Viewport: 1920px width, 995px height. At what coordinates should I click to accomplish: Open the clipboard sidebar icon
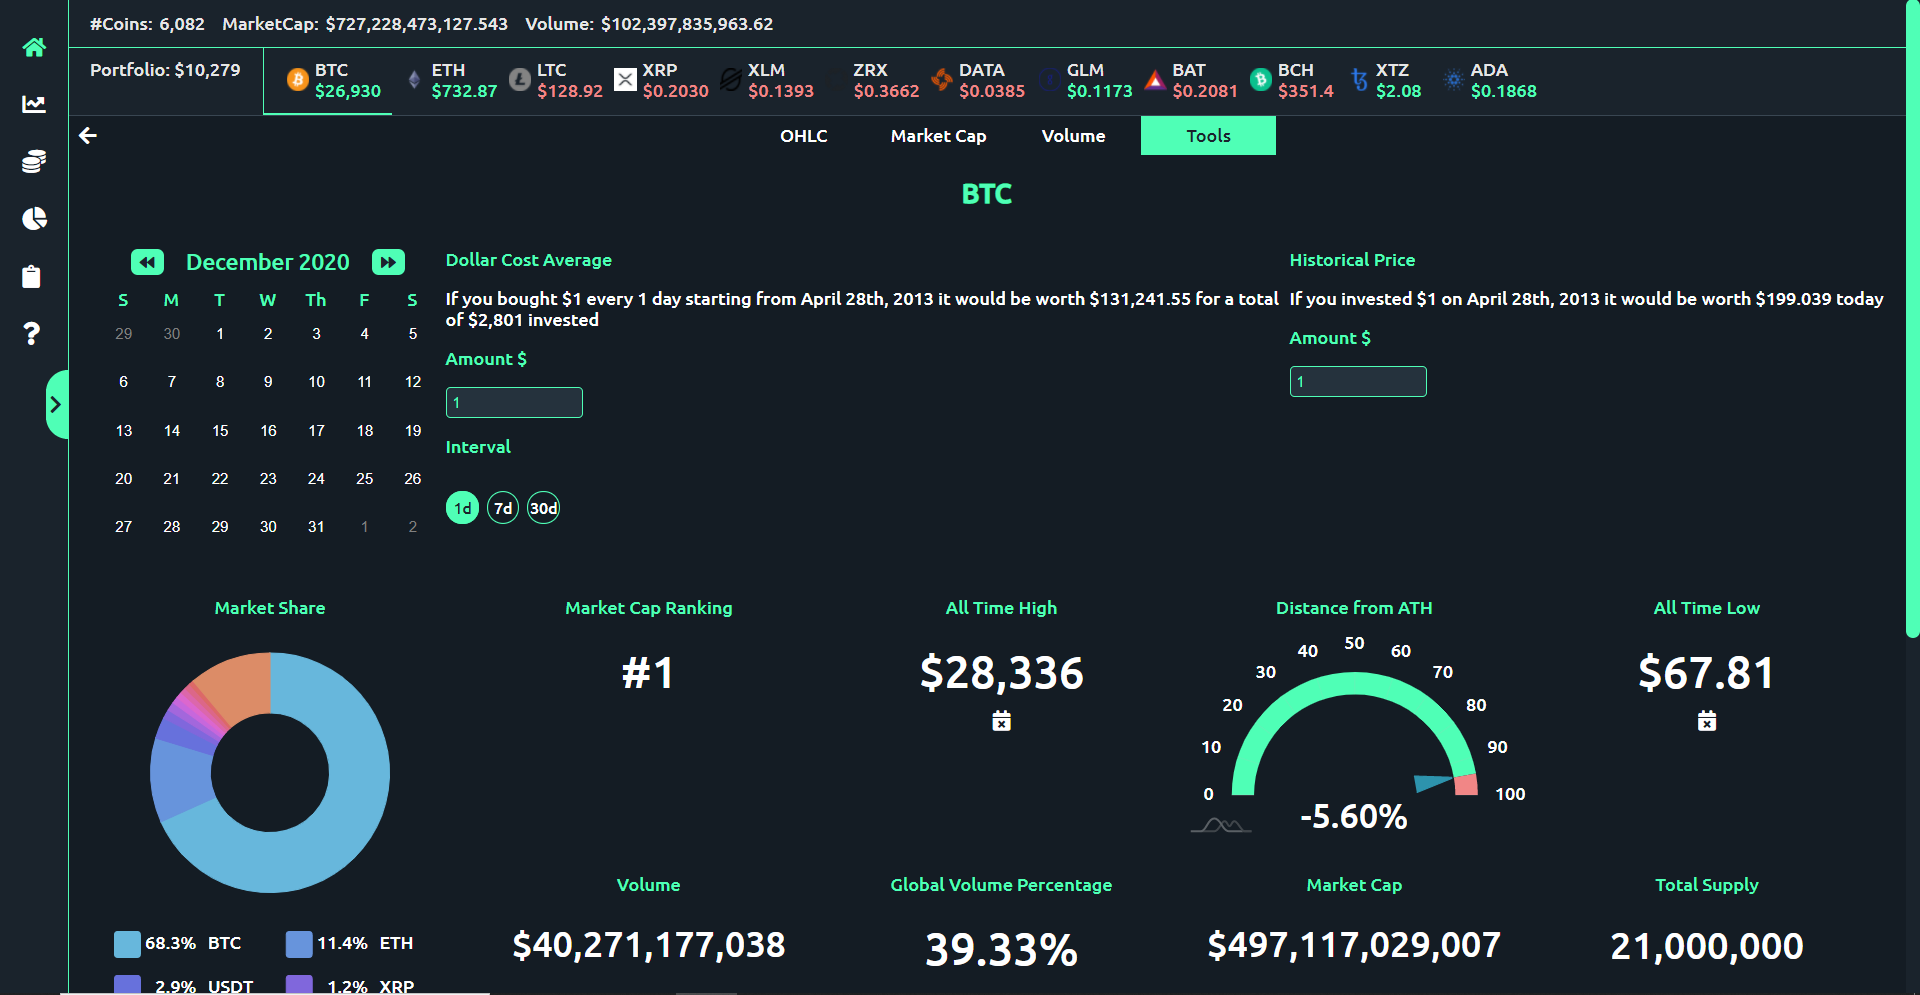[32, 276]
